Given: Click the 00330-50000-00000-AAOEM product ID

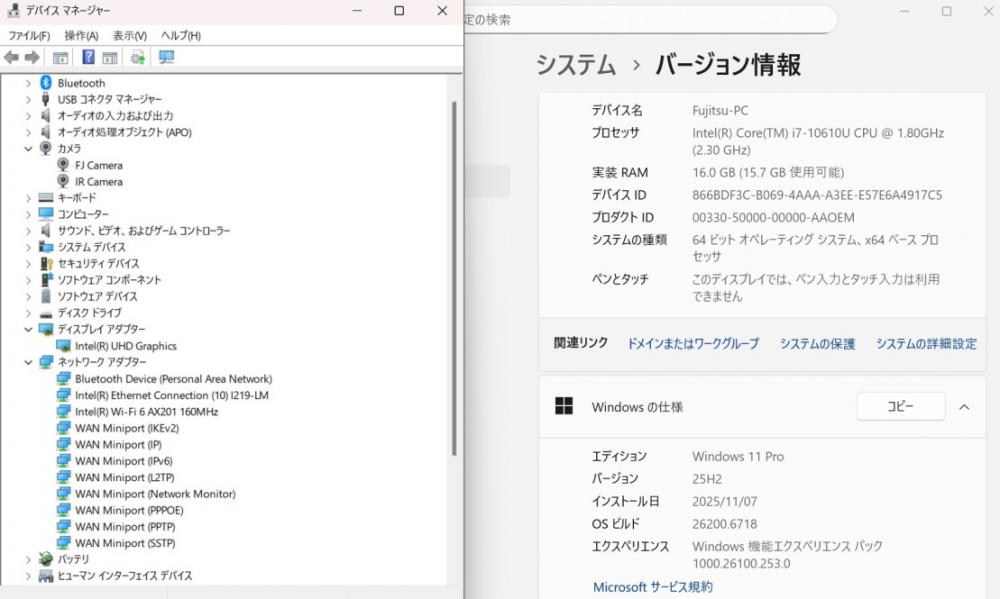Looking at the screenshot, I should pos(773,218).
